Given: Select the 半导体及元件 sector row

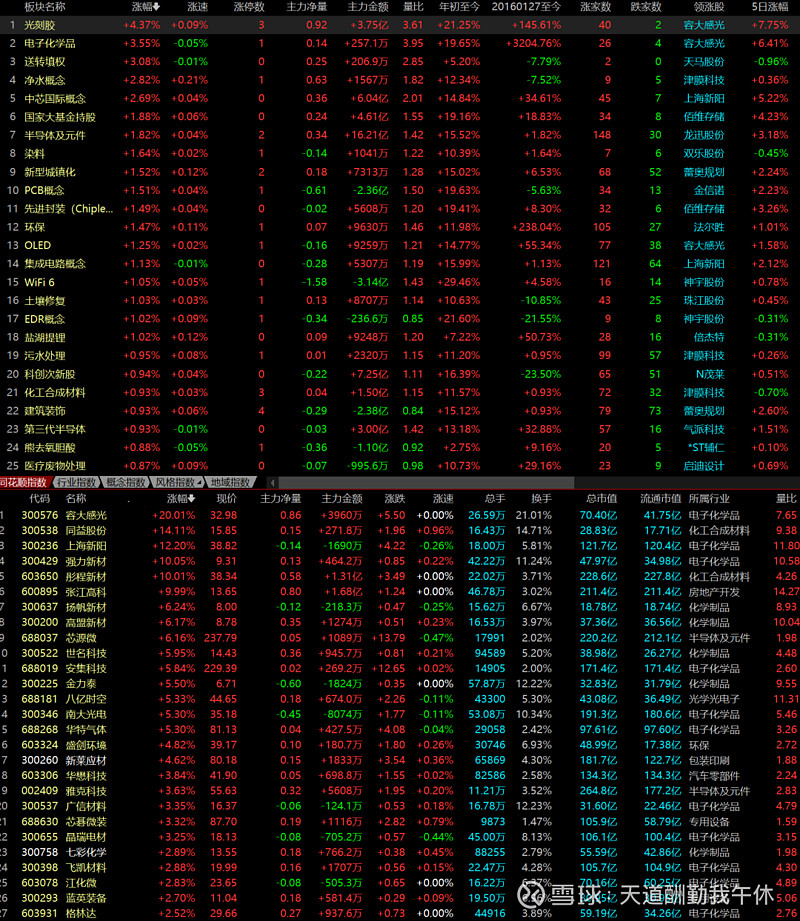Looking at the screenshot, I should click(400, 135).
